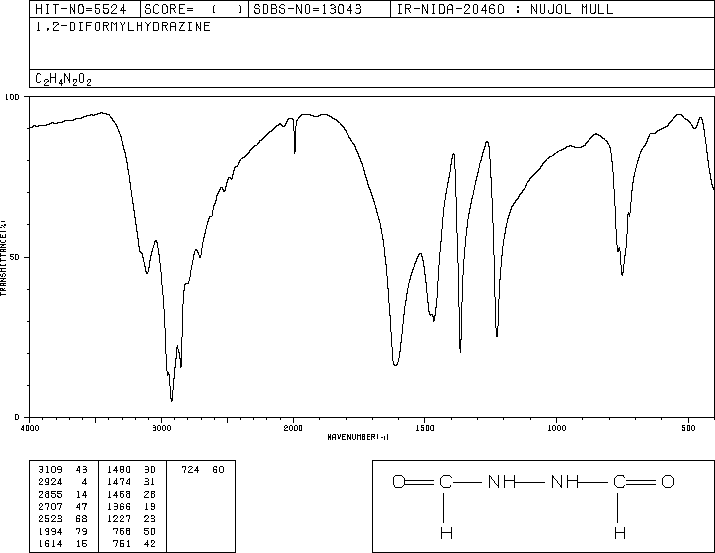715x553 pixels.
Task: Click the 0 transmittance axis label
Action: tap(17, 417)
